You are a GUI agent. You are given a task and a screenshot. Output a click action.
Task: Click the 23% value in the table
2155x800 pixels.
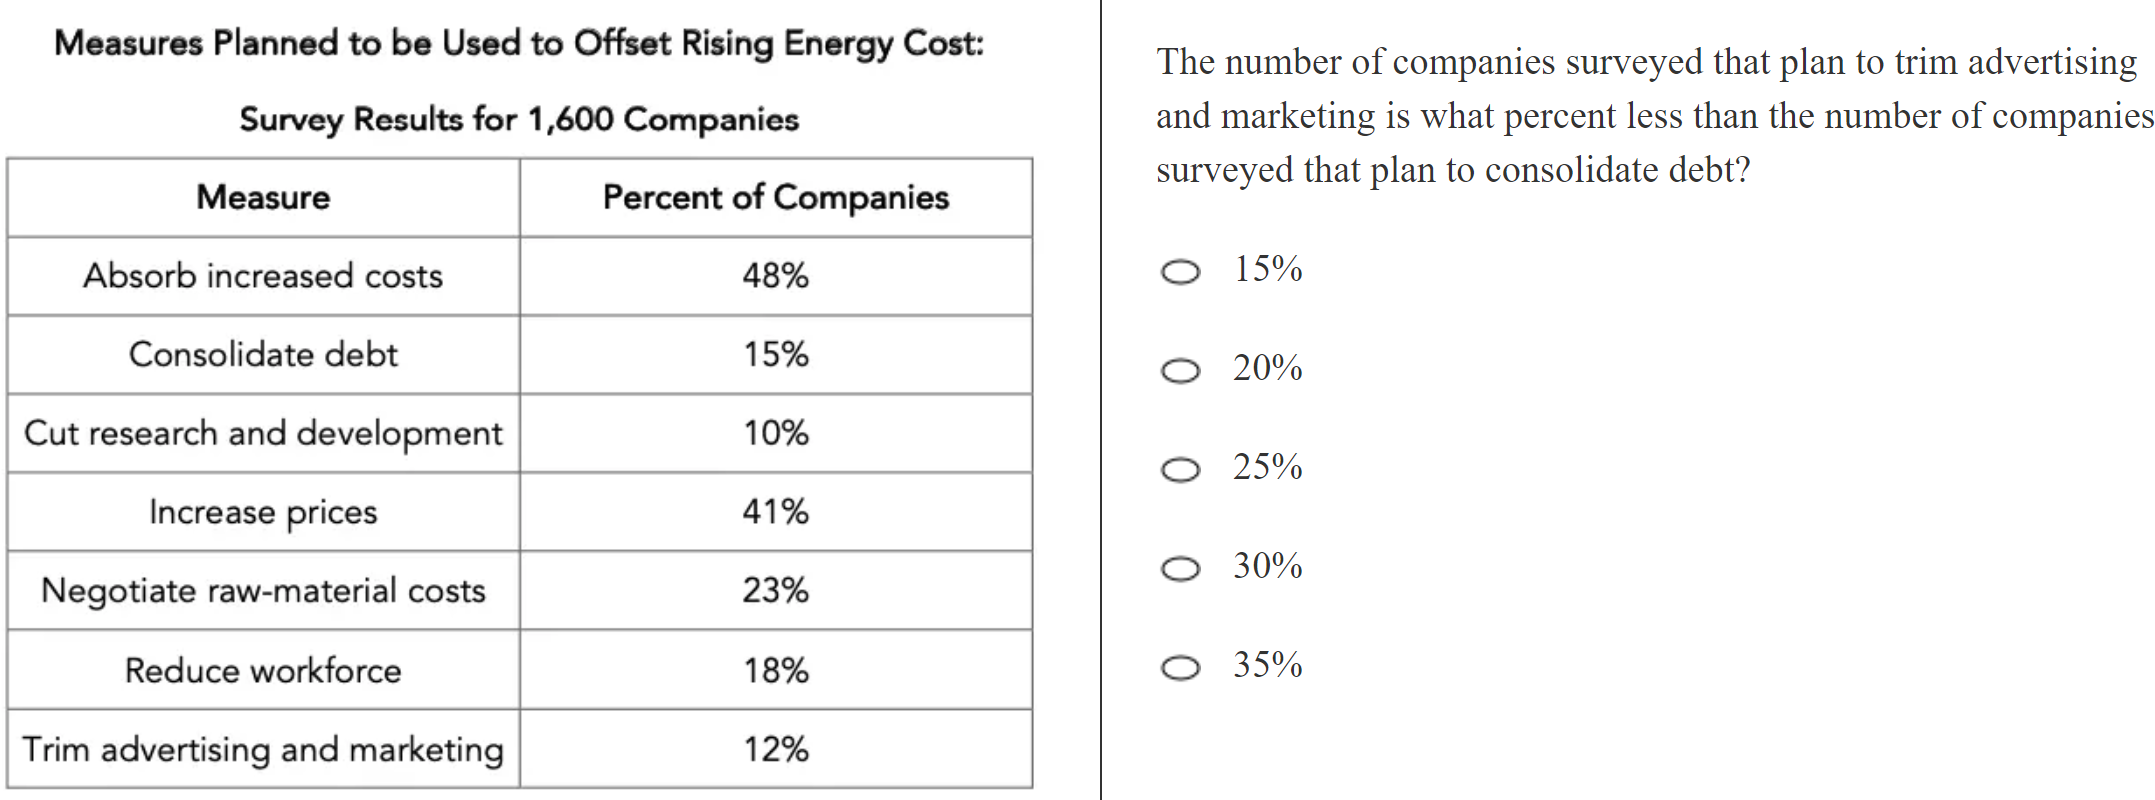pos(776,591)
